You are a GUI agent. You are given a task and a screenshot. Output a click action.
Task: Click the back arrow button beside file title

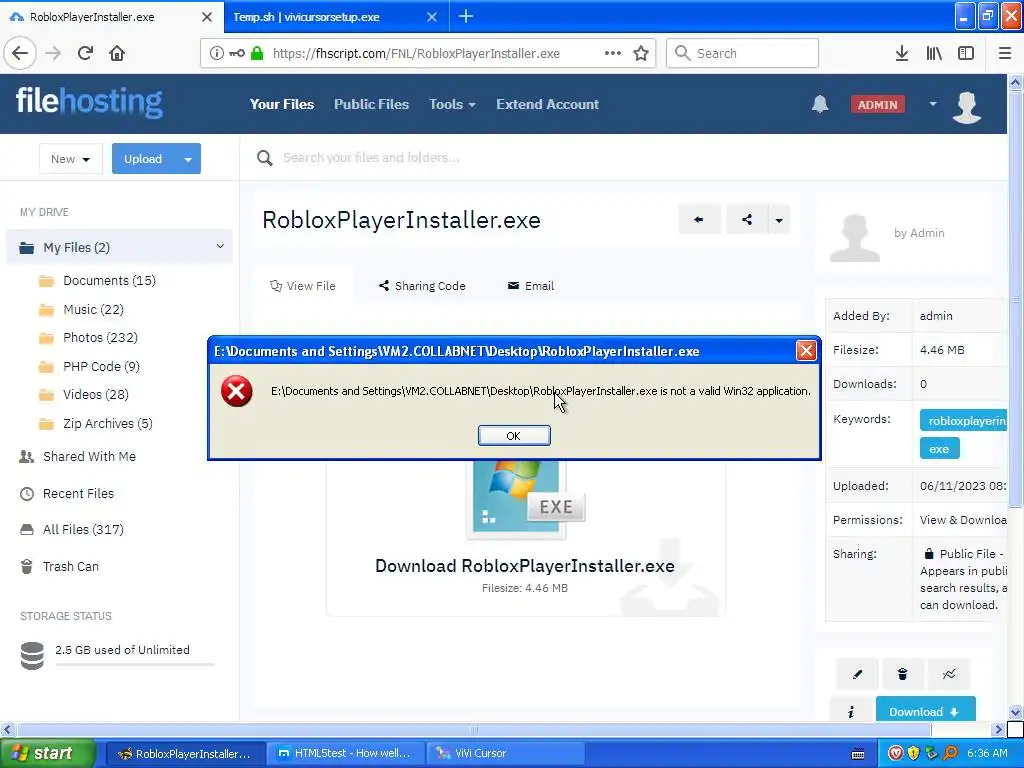(699, 219)
